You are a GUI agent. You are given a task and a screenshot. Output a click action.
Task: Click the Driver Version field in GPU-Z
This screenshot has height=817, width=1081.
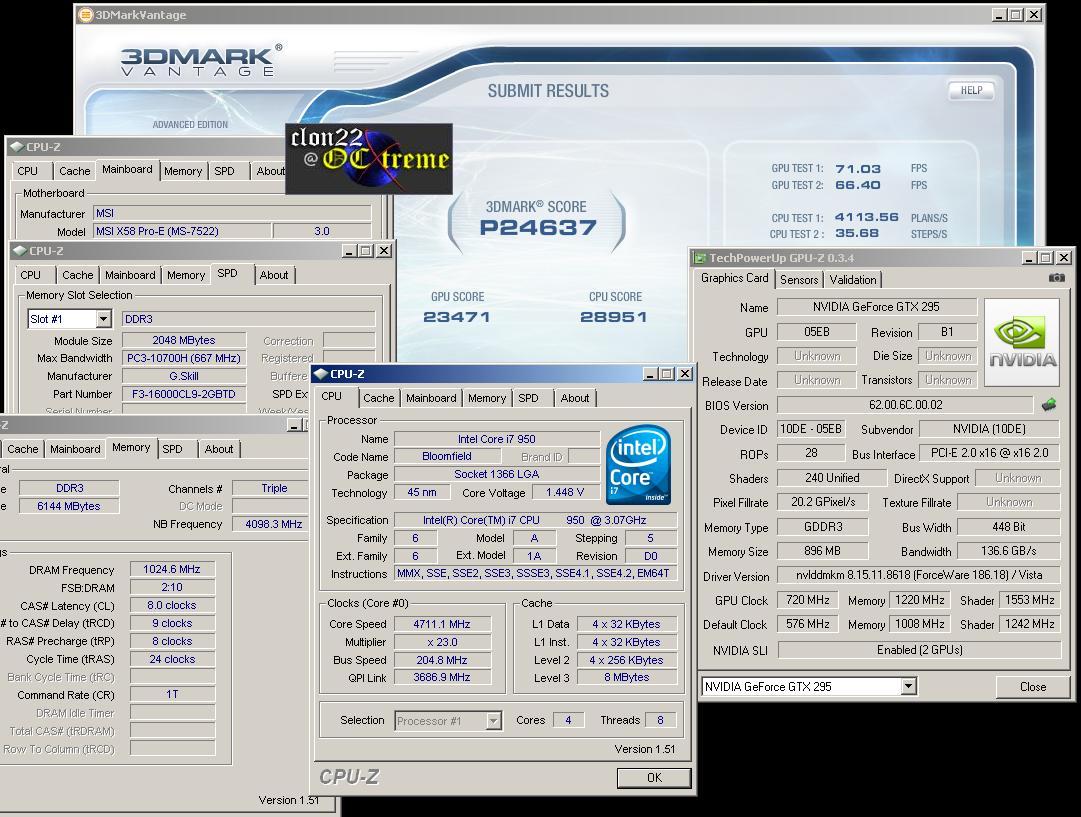click(919, 575)
